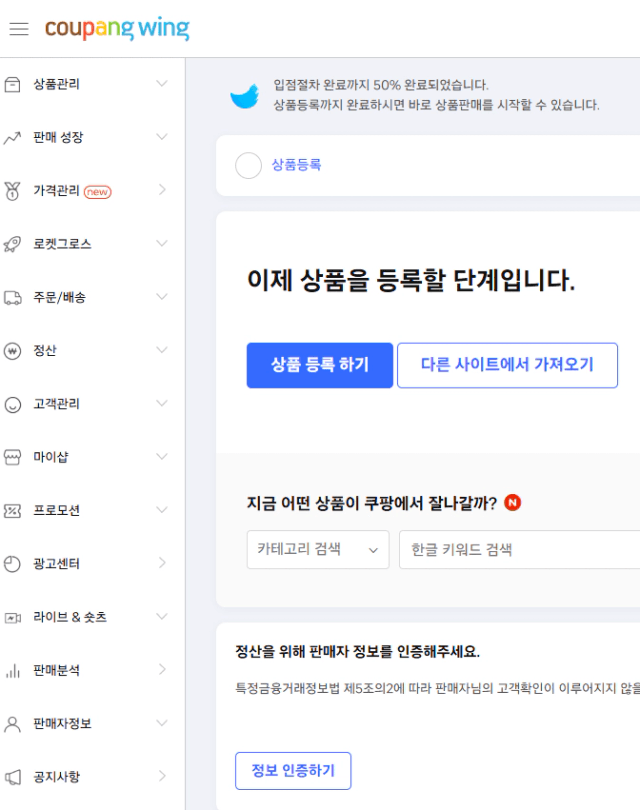Expand the 주문/배송 chevron
640x810 pixels.
point(162,297)
